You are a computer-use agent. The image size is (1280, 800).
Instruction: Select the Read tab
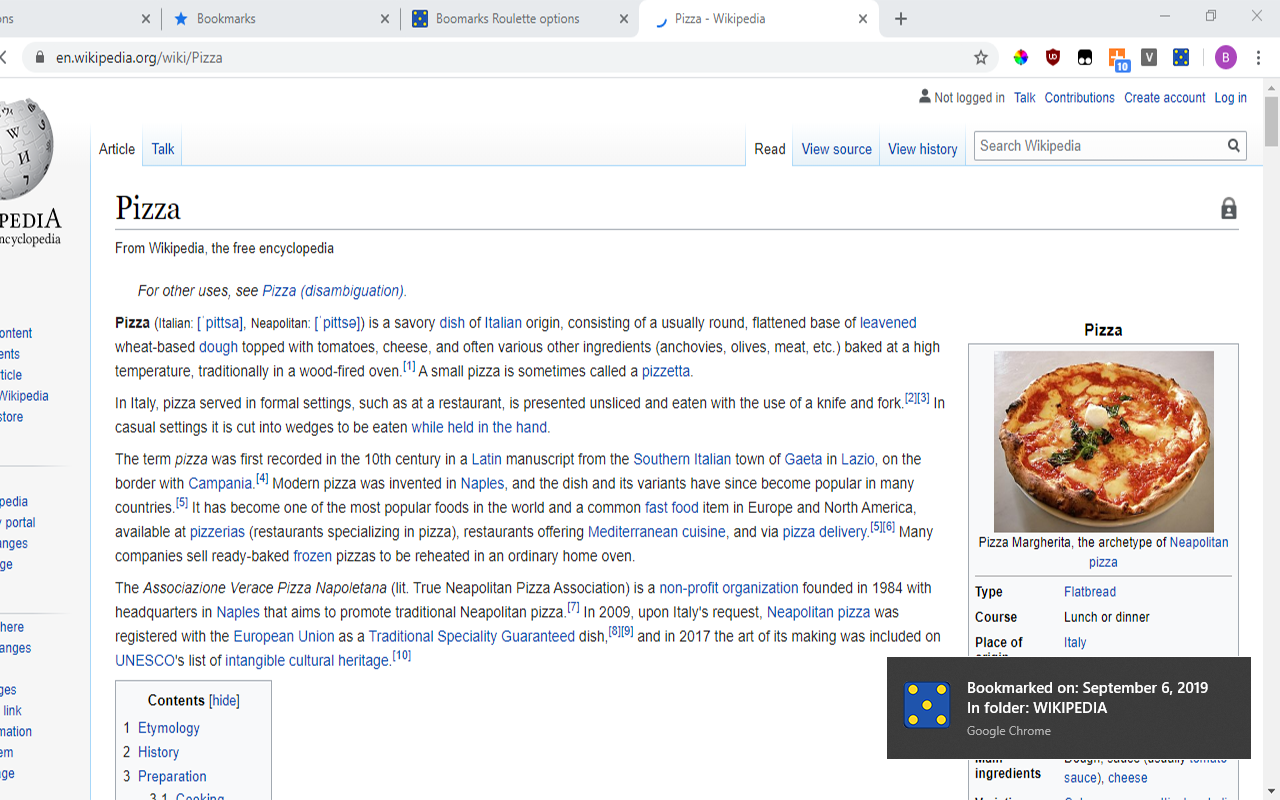pos(770,149)
